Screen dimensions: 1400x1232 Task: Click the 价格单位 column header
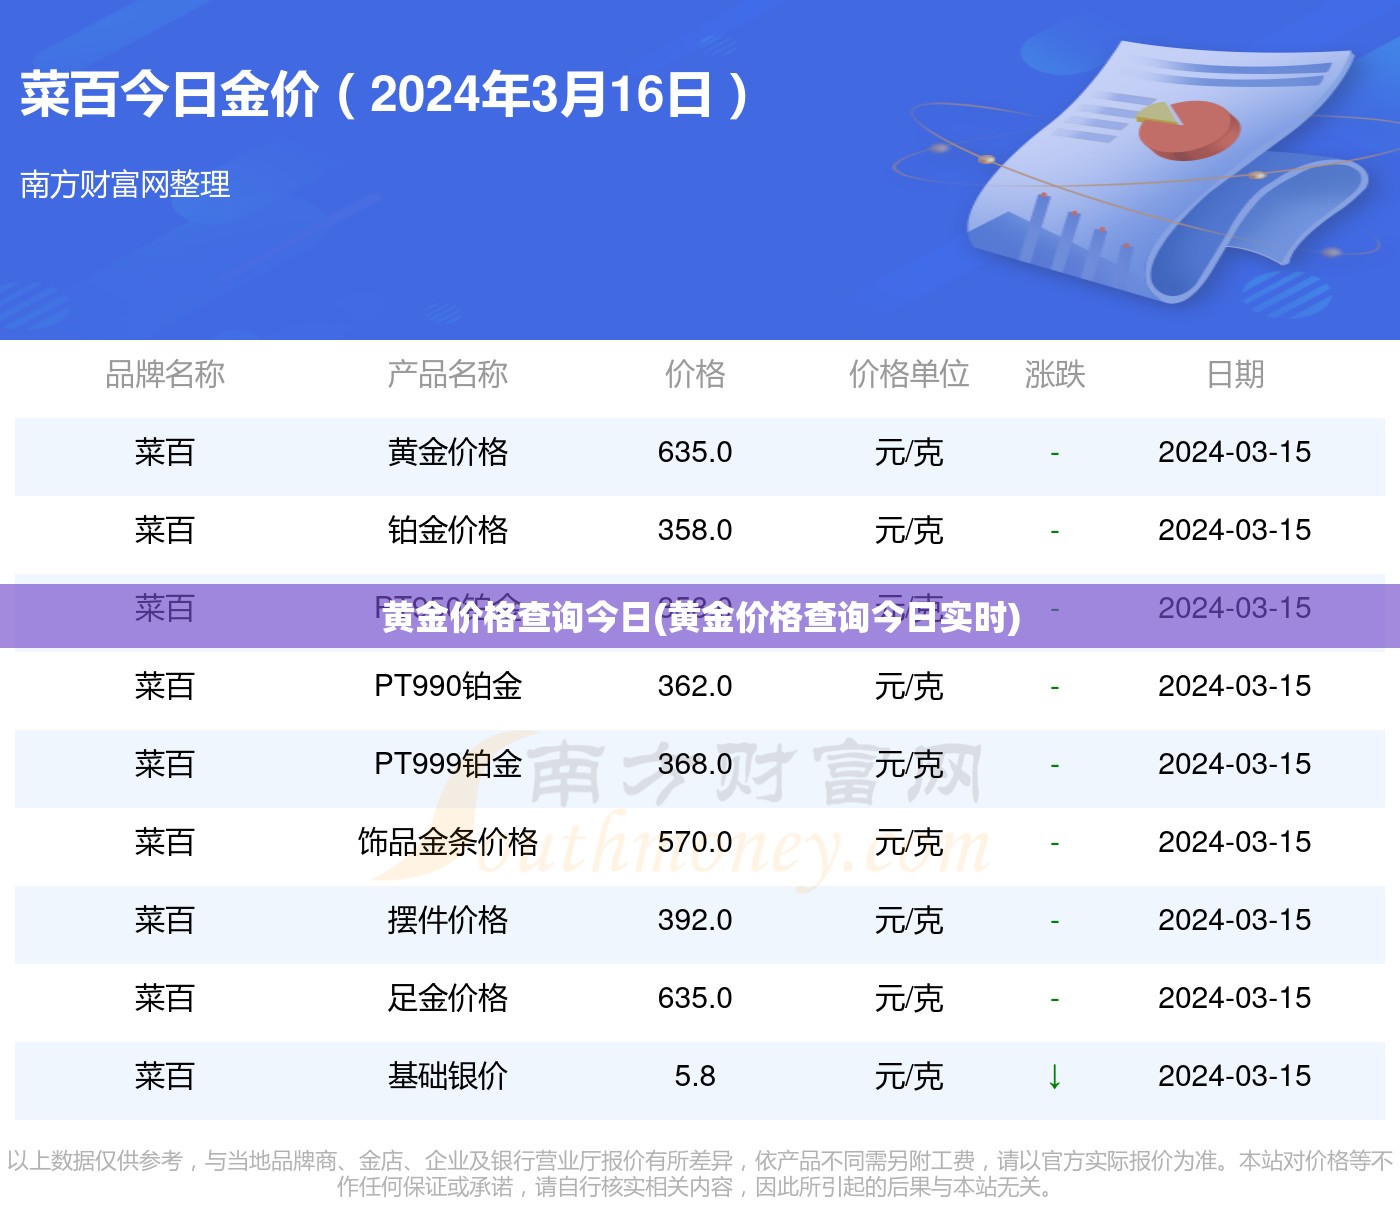click(909, 374)
